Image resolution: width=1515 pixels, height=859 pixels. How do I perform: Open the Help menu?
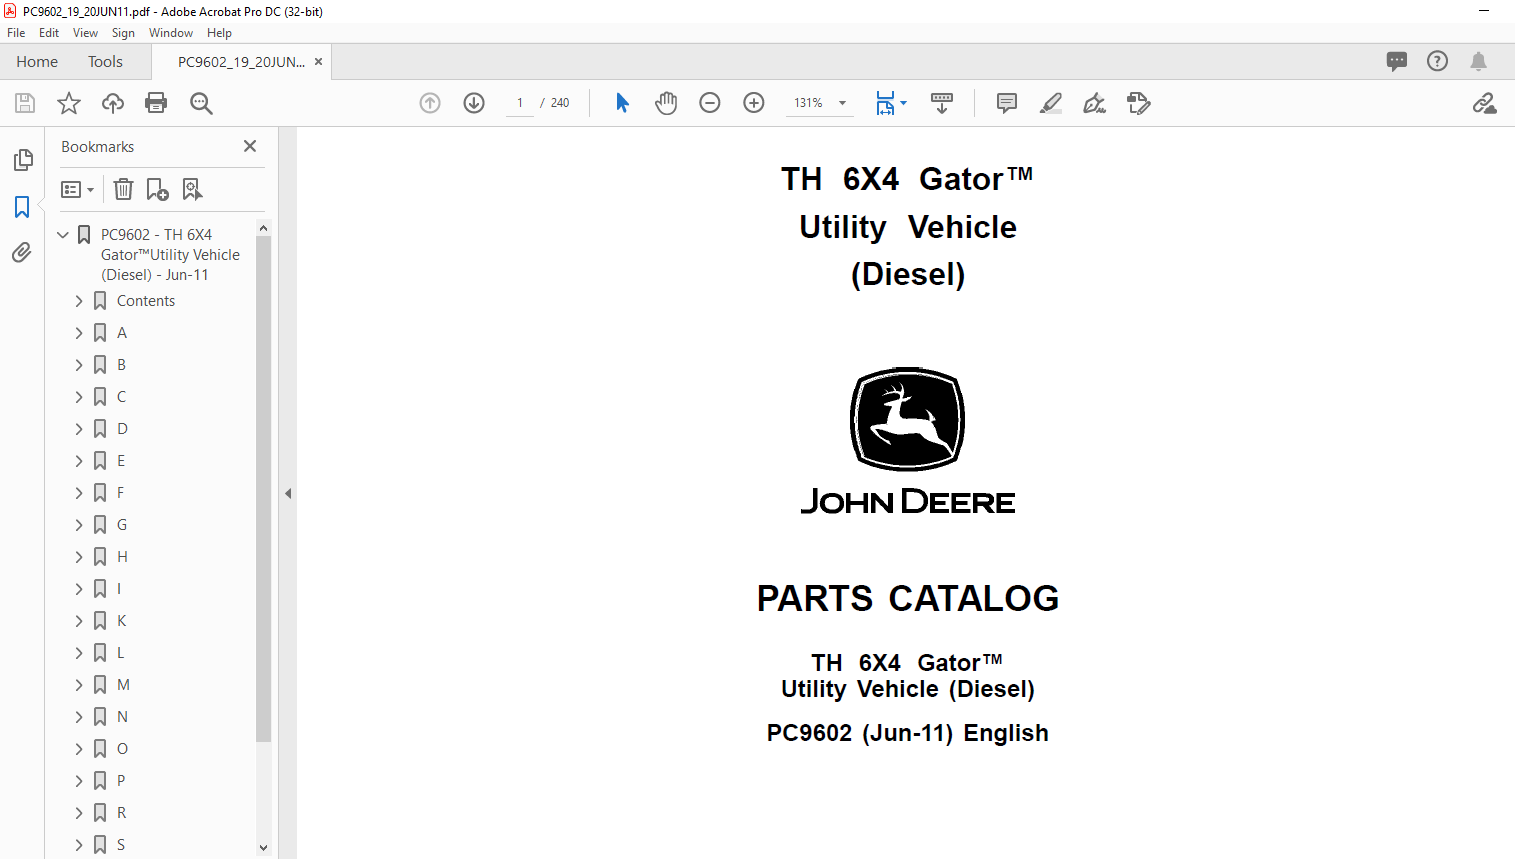click(219, 33)
